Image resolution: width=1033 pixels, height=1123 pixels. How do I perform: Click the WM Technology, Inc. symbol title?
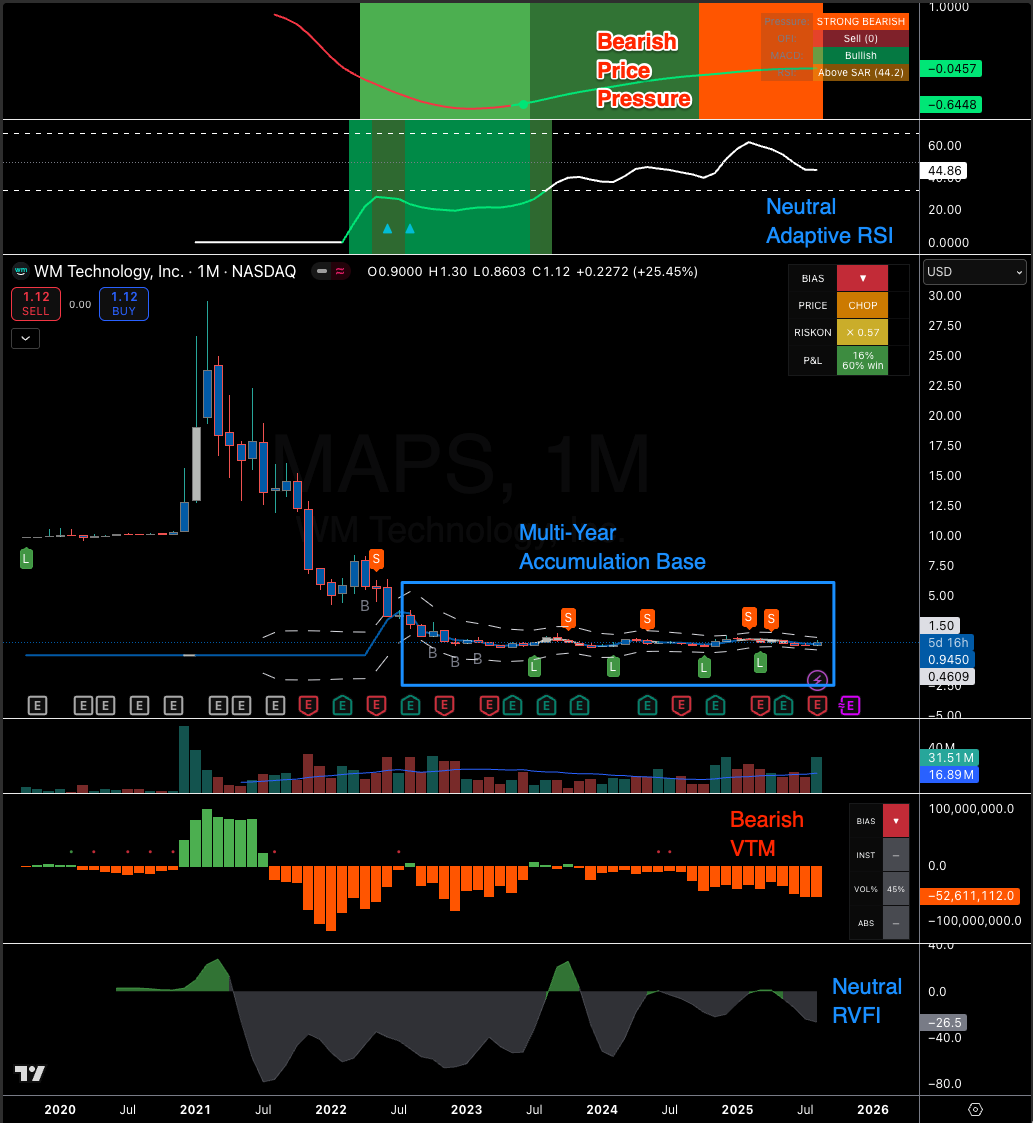(x=109, y=271)
